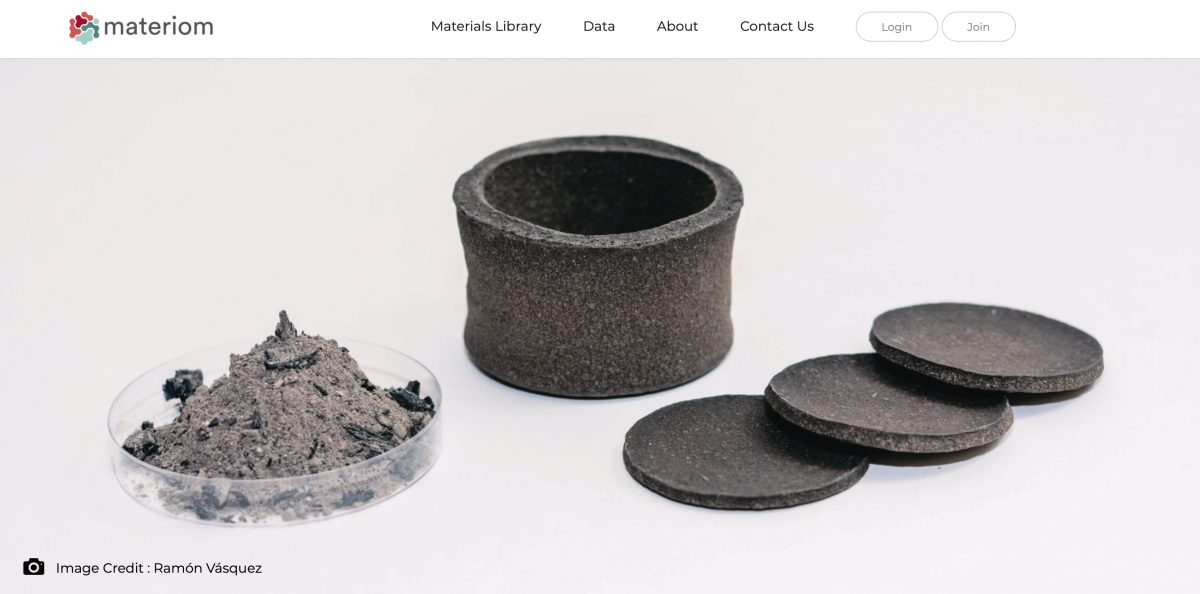This screenshot has width=1200, height=594.
Task: Click the blank header area right of Join
Action: tap(1100, 28)
